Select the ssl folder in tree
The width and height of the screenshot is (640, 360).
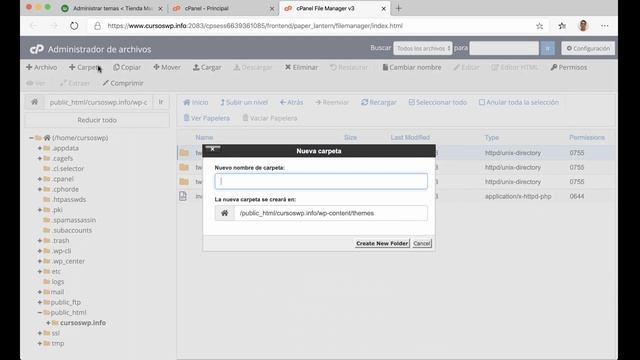56,333
